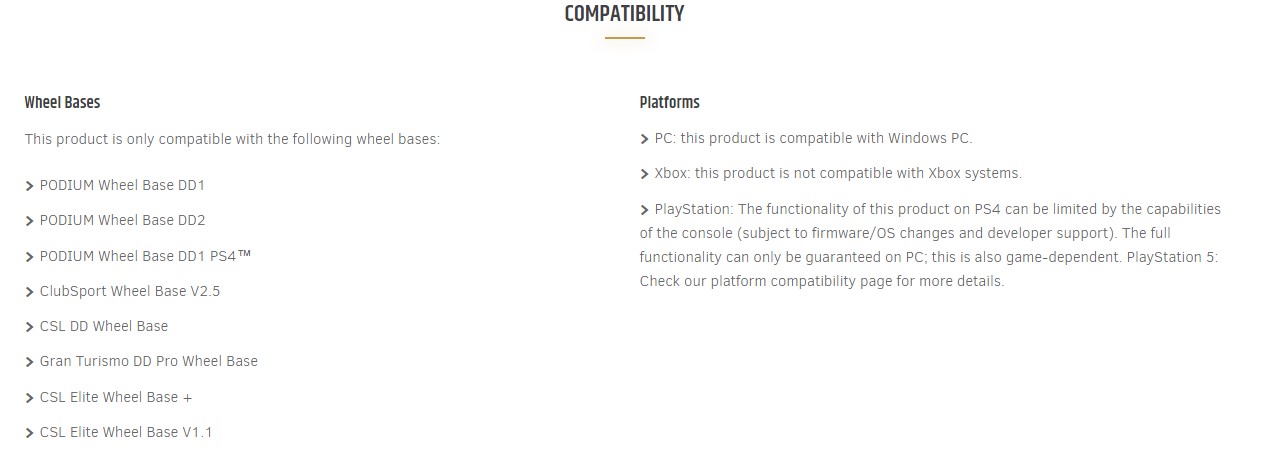
Task: Click the PC Windows compatibility statement
Action: point(813,138)
